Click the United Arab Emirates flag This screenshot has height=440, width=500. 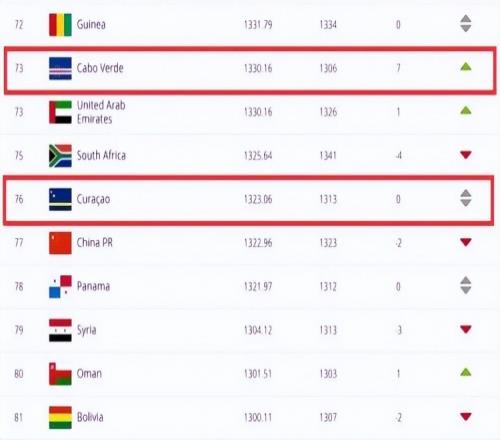coord(60,112)
